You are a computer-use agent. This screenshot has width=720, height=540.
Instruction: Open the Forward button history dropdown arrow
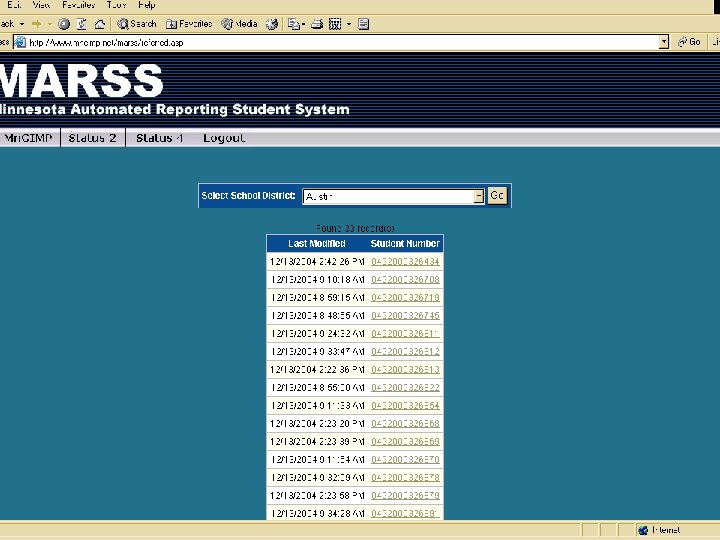(x=50, y=24)
